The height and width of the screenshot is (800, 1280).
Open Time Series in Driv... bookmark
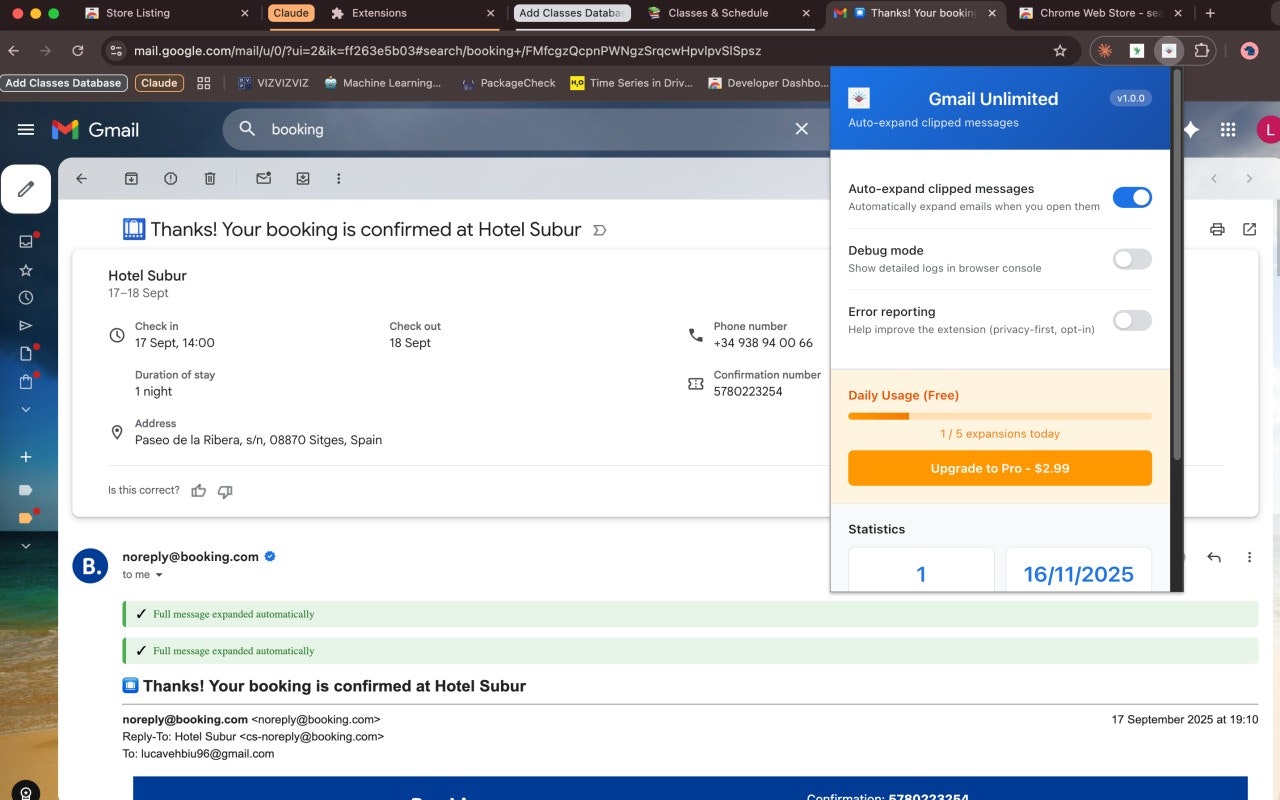631,83
